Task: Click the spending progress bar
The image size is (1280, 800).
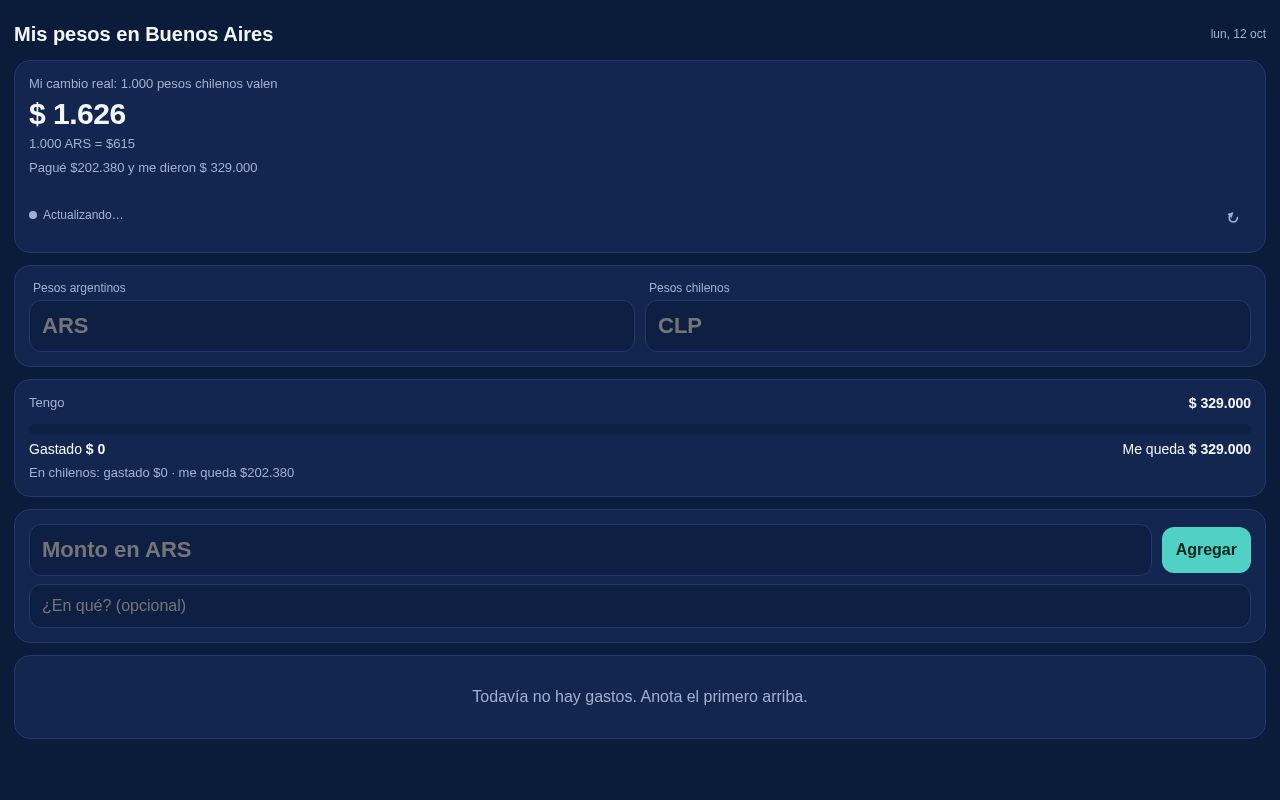Action: click(x=640, y=429)
